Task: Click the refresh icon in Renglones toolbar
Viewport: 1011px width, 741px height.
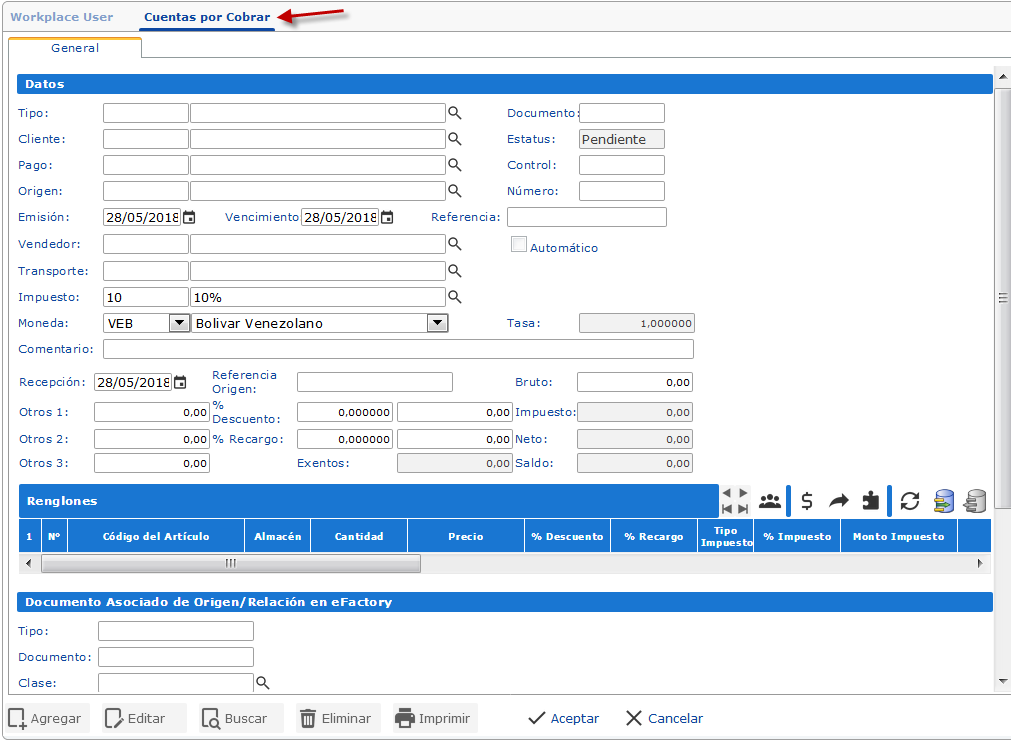Action: 910,501
